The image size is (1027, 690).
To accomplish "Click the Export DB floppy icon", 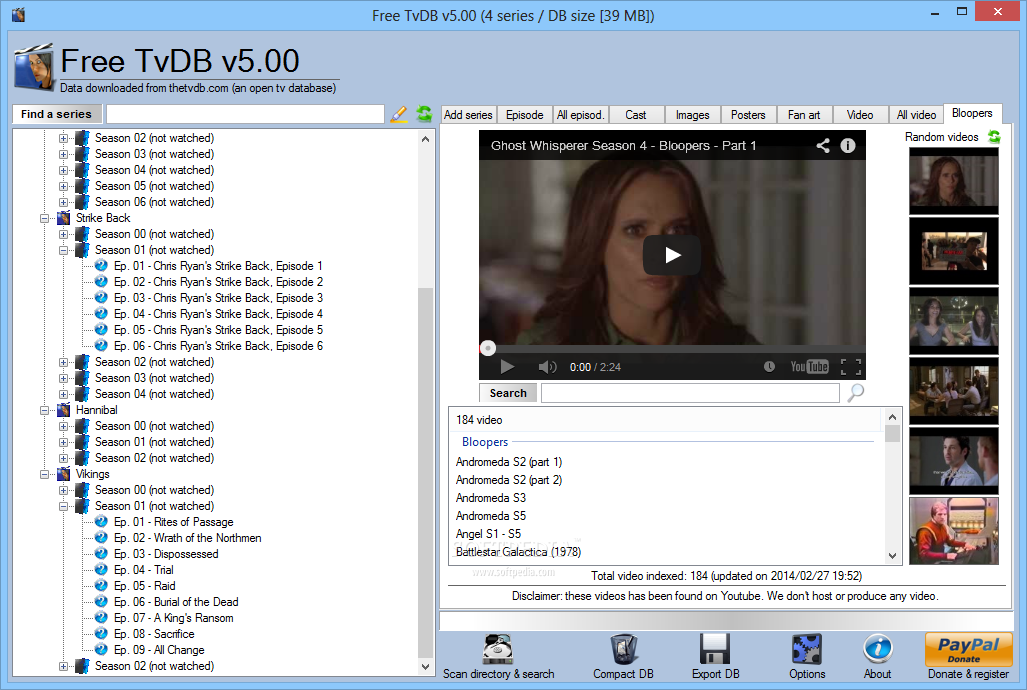I will pos(715,649).
